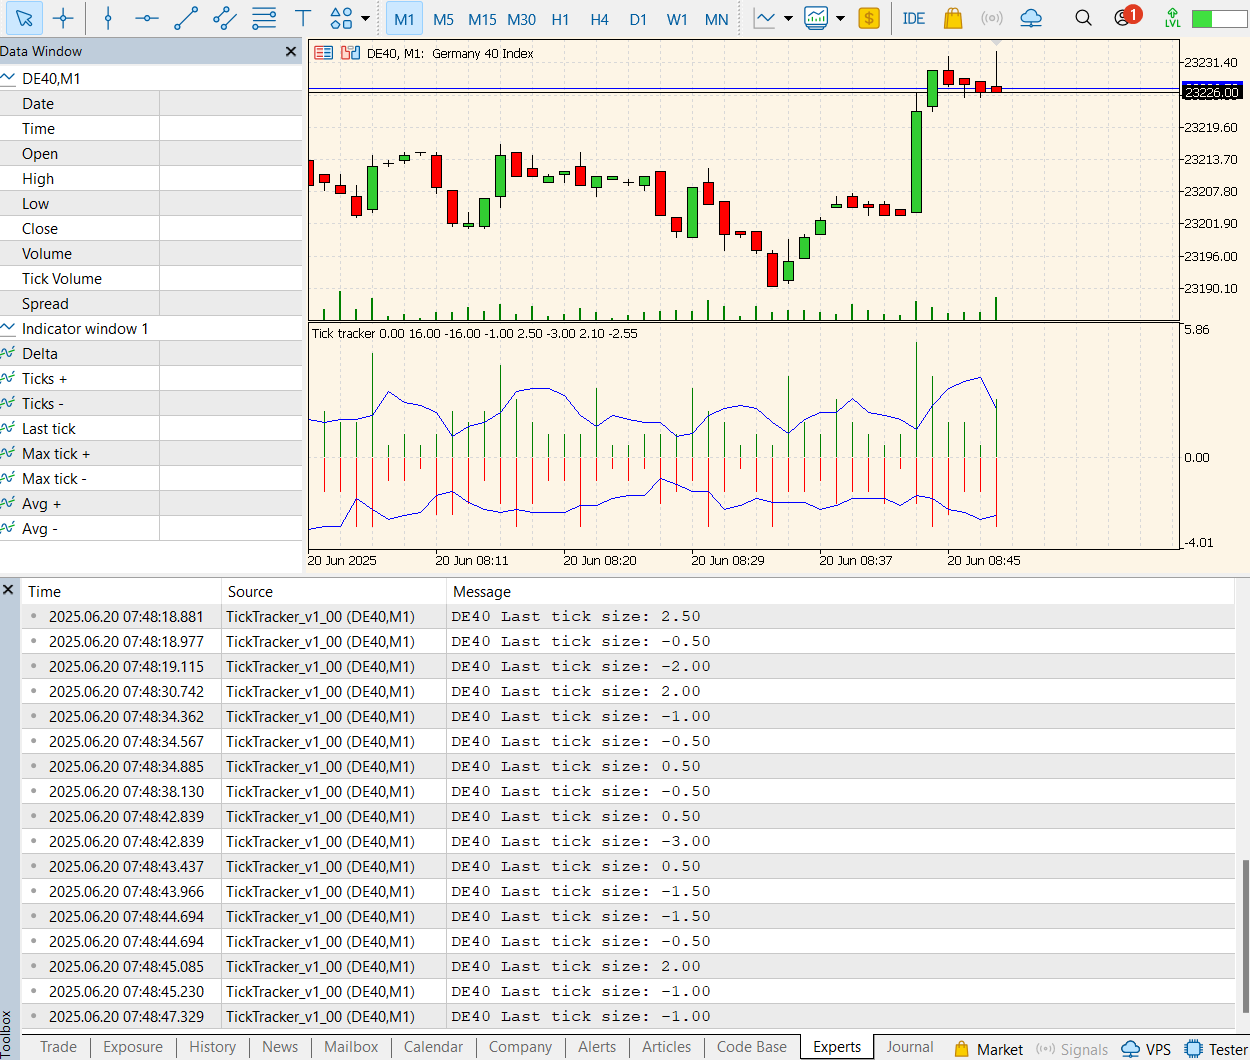This screenshot has width=1250, height=1060.
Task: Draw a vertical line on chart
Action: (x=108, y=18)
